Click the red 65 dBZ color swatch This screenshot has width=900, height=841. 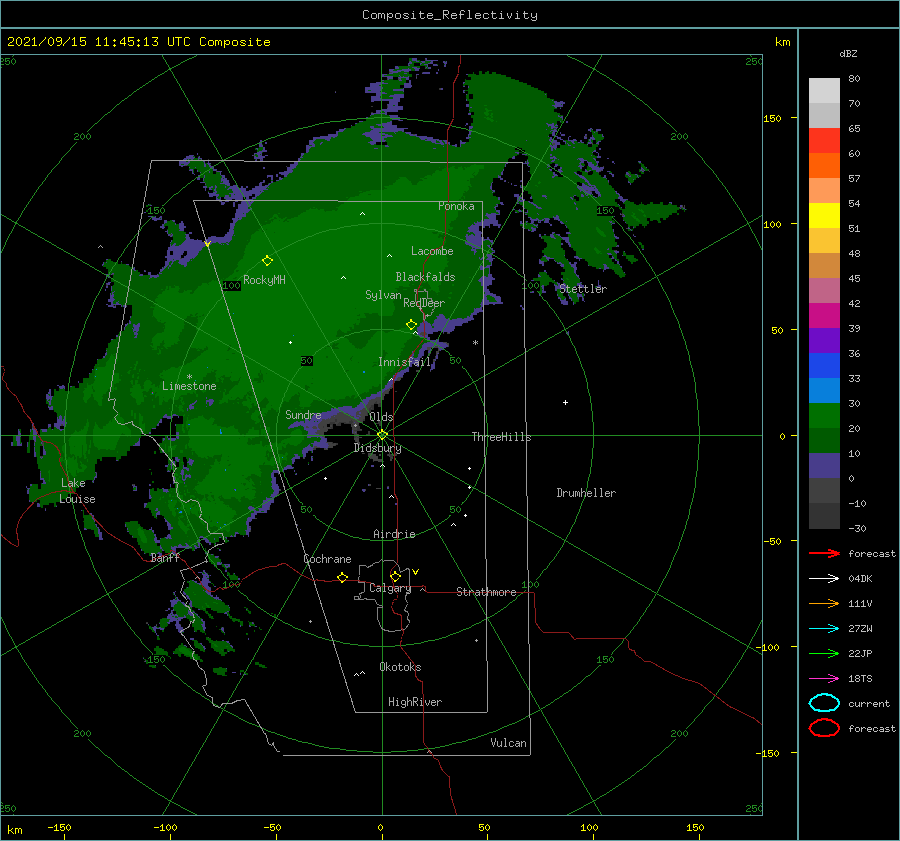[x=824, y=141]
